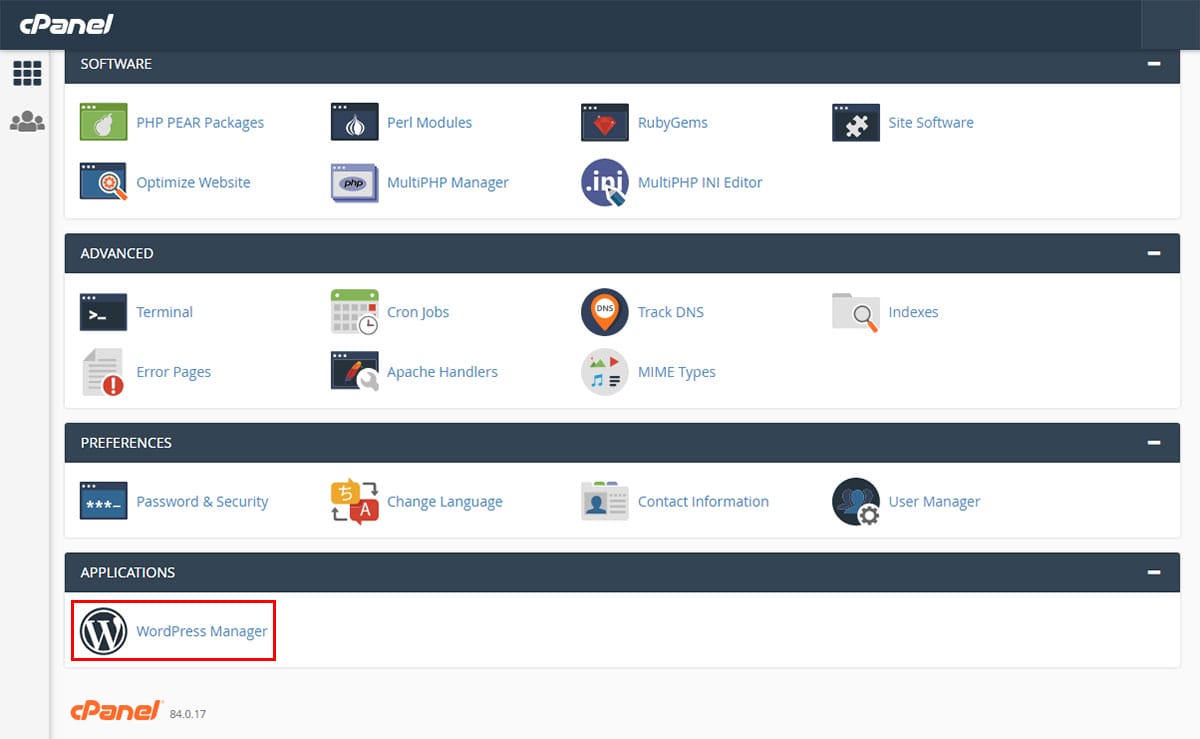Click the Track DNS icon
This screenshot has width=1200, height=739.
tap(605, 312)
